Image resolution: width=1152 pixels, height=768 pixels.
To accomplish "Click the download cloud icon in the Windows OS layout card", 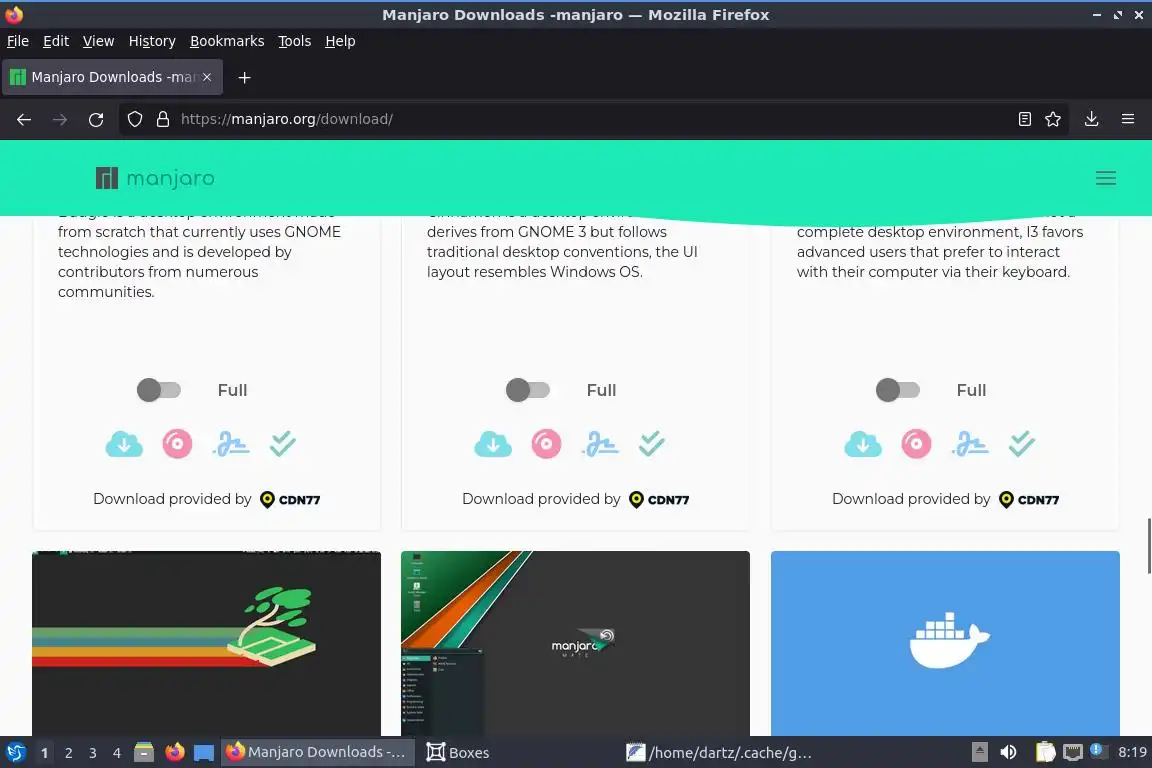I will (493, 444).
